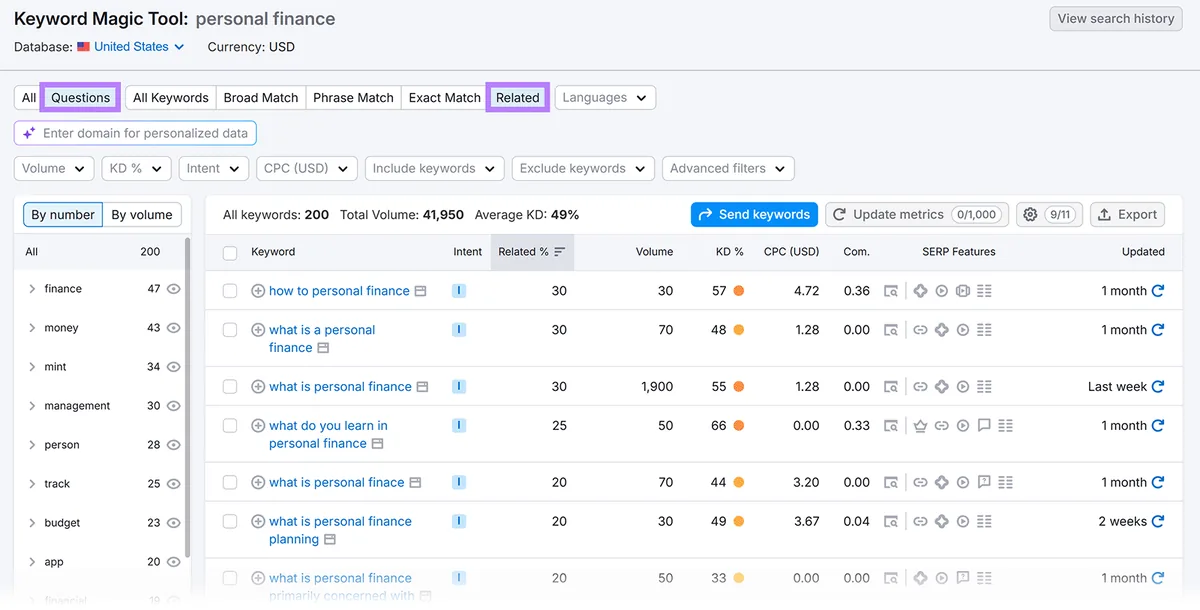The height and width of the screenshot is (610, 1200).
Task: Select the Exact Match tab
Action: point(445,98)
